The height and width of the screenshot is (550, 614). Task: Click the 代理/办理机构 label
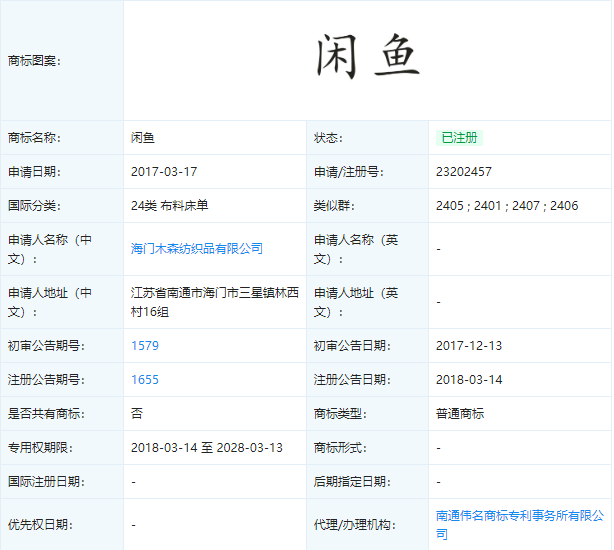tap(354, 525)
